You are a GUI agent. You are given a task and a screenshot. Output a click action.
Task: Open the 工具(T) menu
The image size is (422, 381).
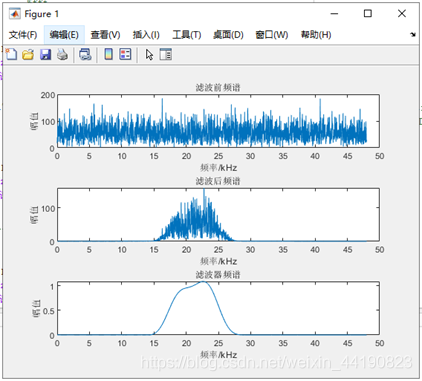point(186,35)
